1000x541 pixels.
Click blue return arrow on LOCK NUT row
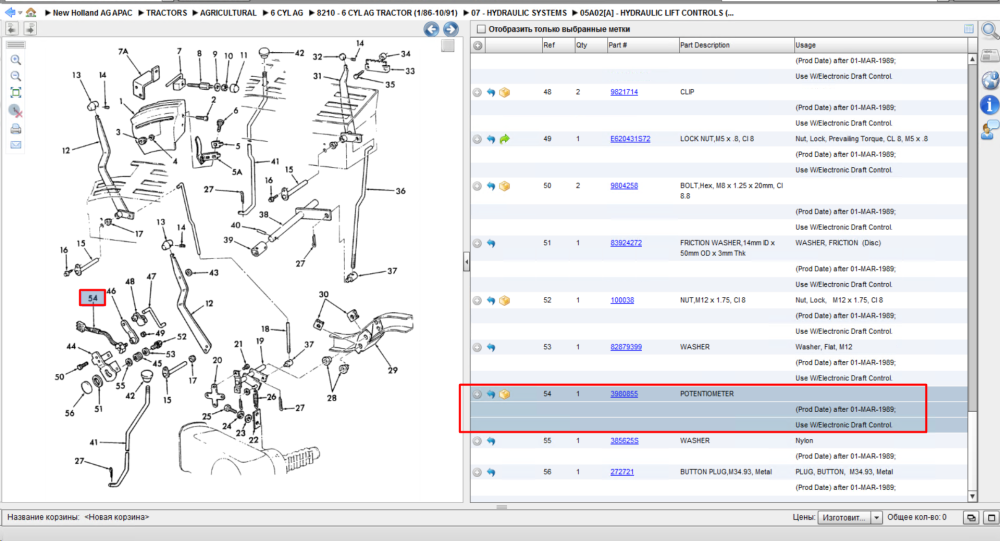pyautogui.click(x=490, y=139)
